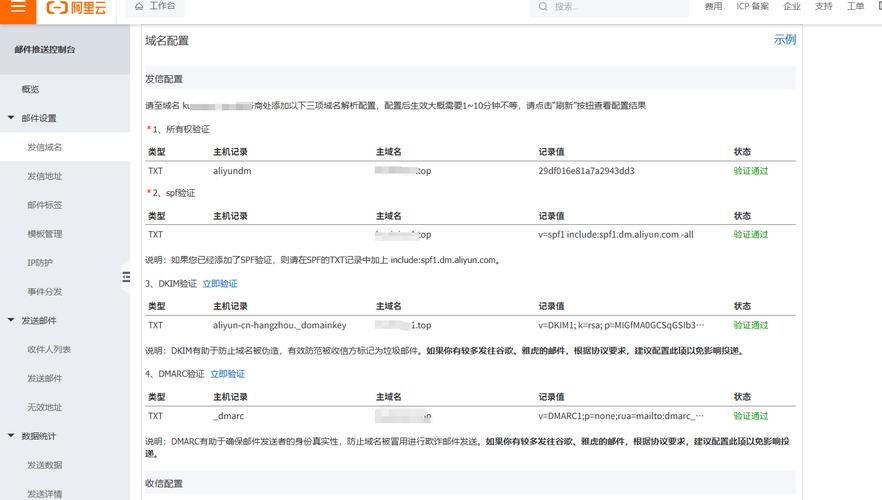
Task: Open the 示例 example link
Action: [x=785, y=39]
